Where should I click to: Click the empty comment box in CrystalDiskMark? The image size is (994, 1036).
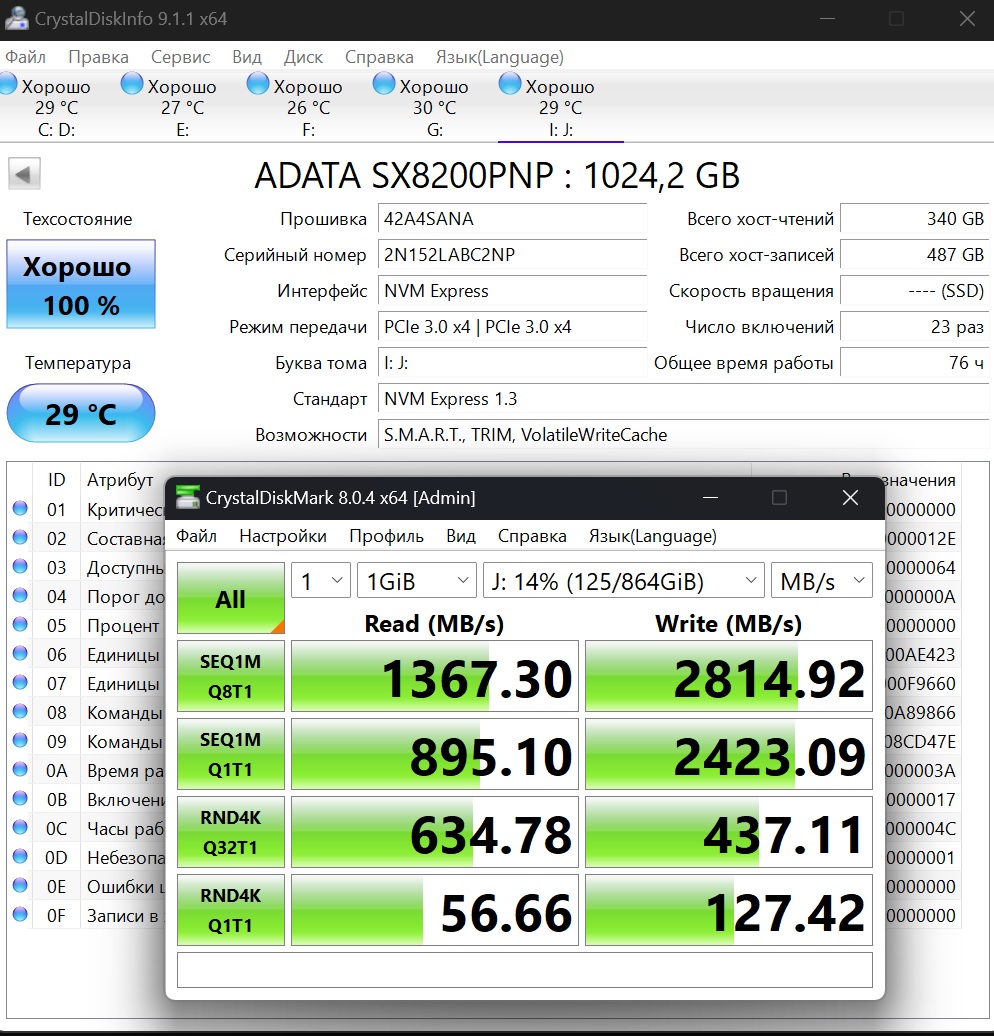[525, 970]
